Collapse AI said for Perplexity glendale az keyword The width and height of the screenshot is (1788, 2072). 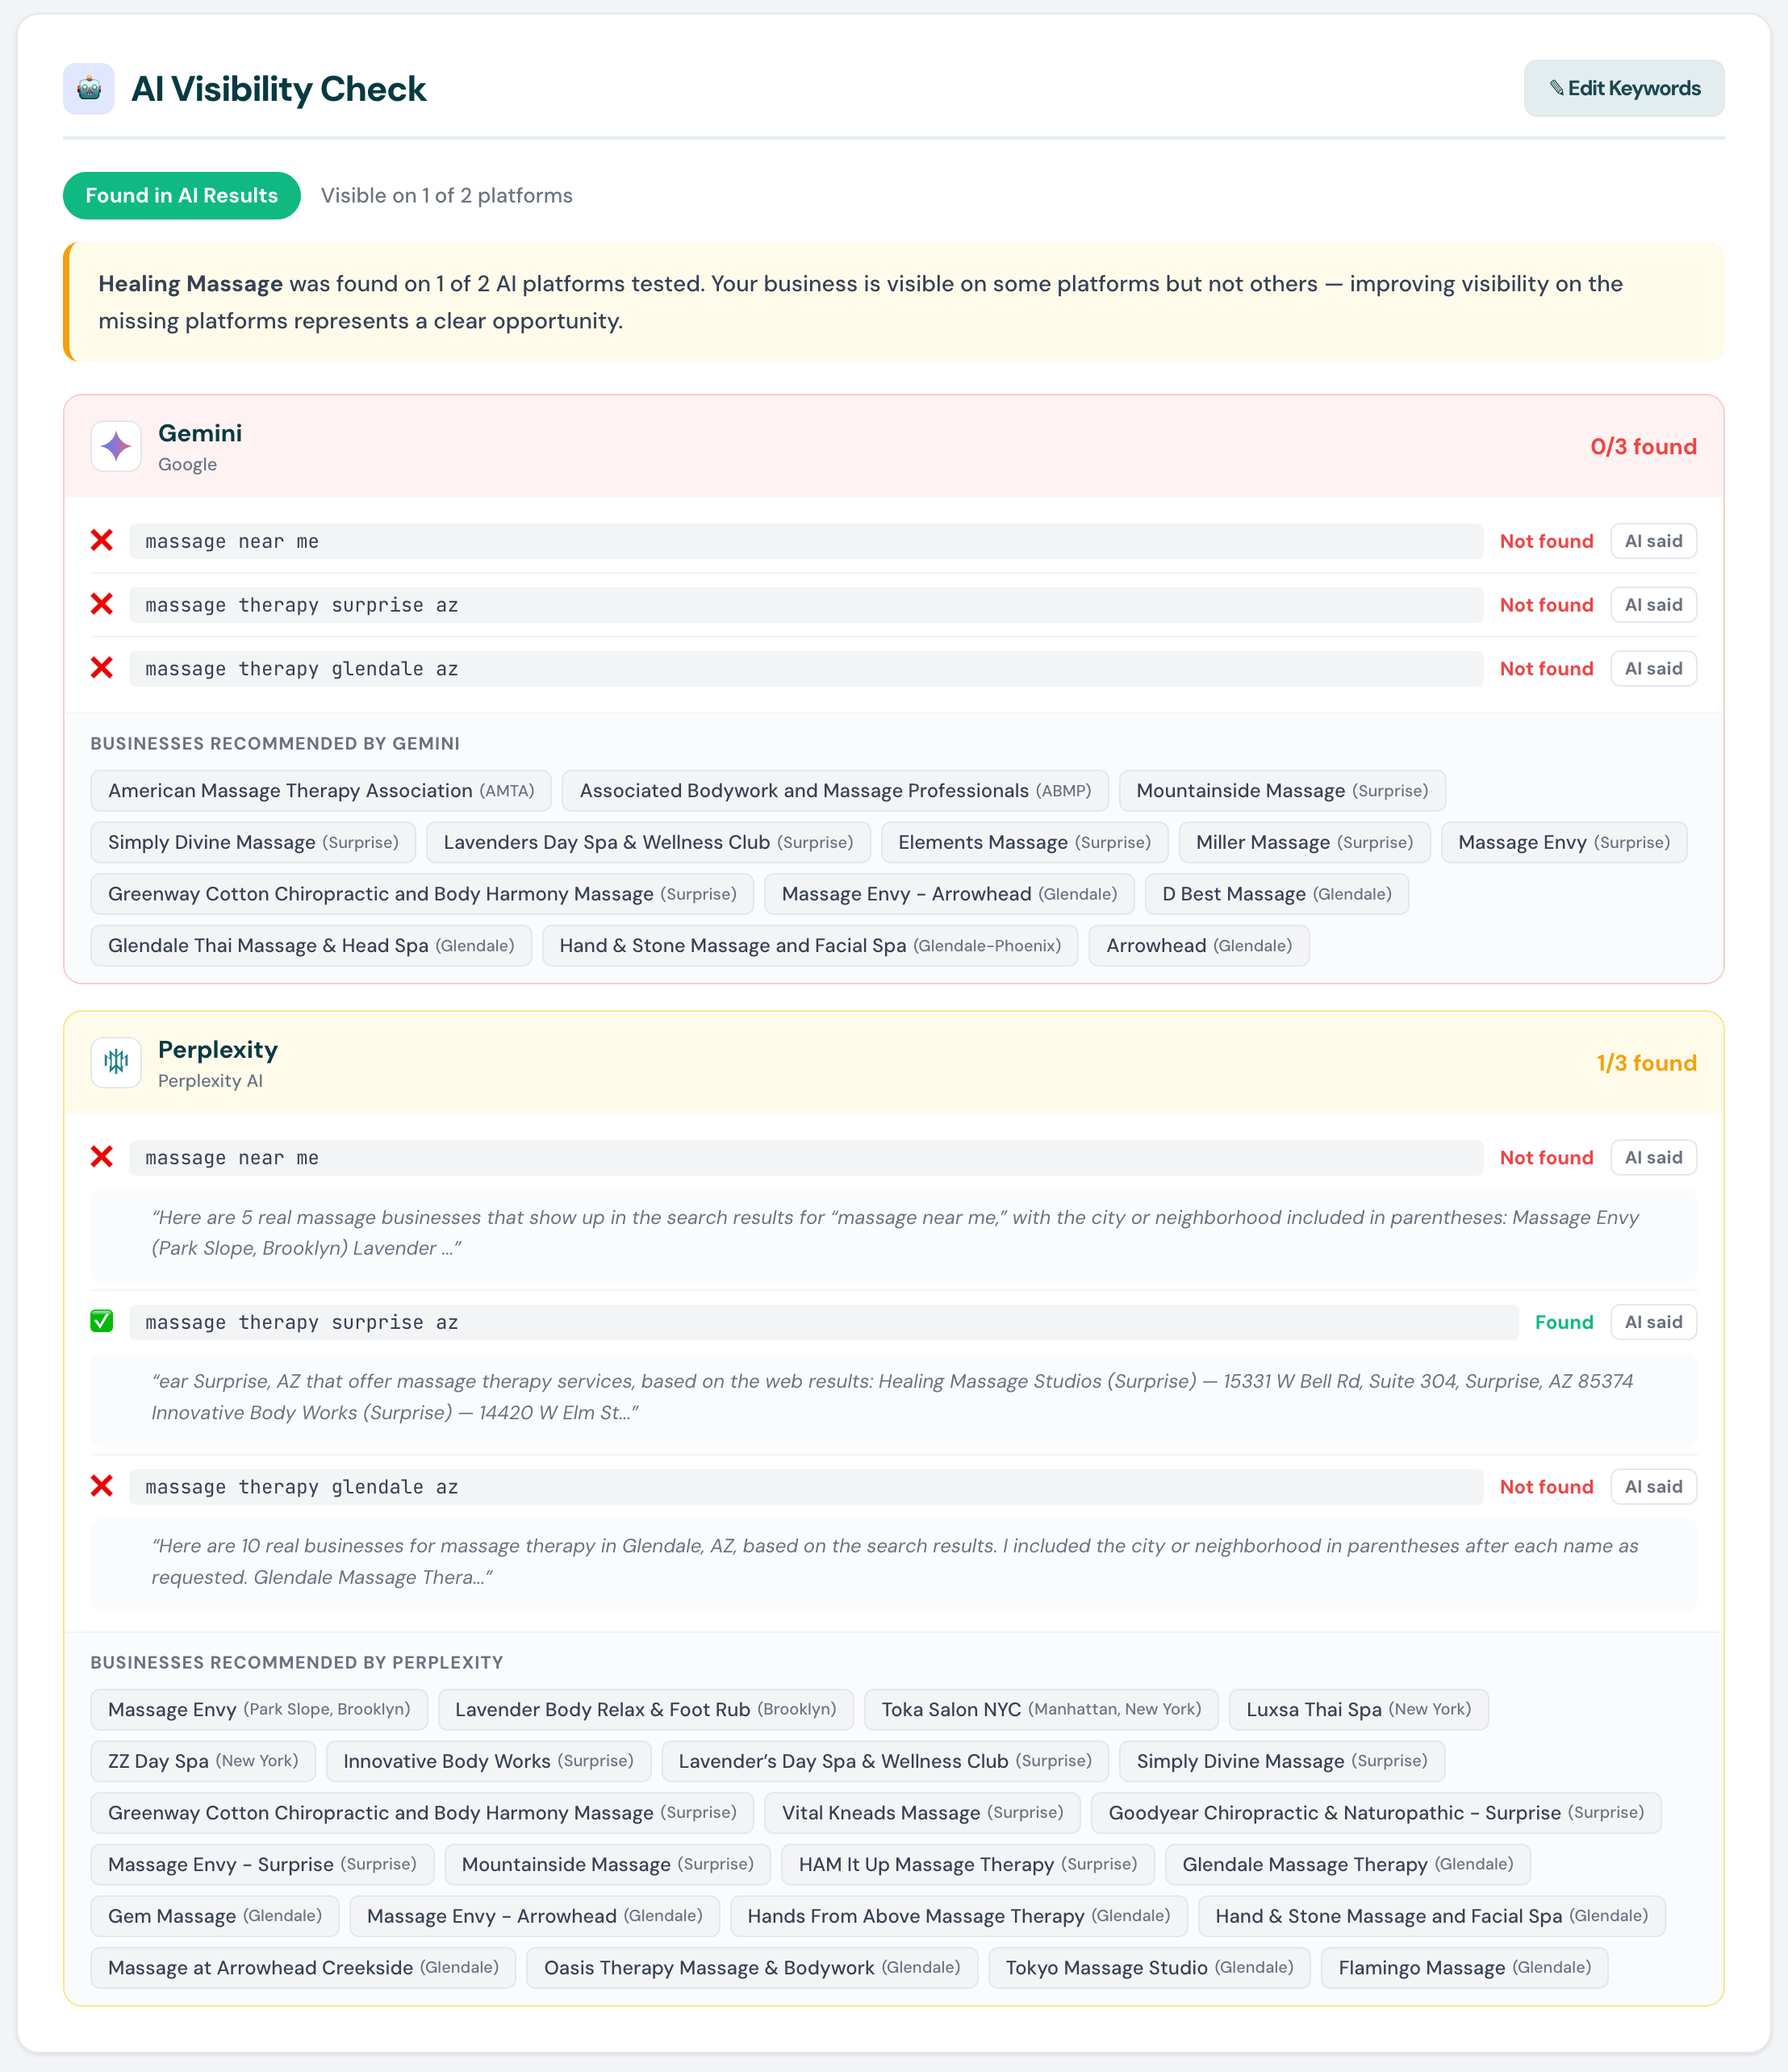coord(1653,1486)
